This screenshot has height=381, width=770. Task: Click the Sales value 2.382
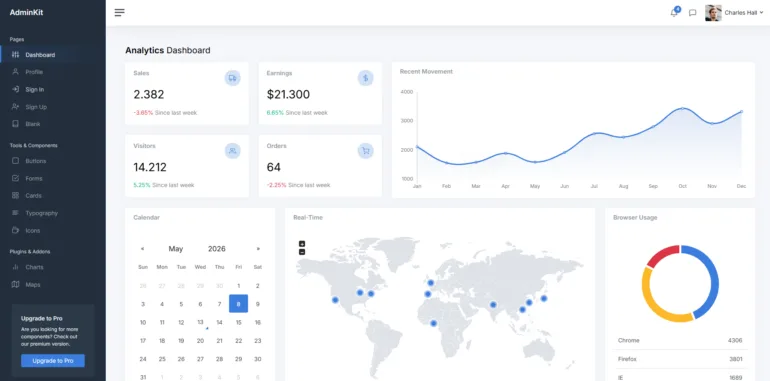(x=148, y=95)
